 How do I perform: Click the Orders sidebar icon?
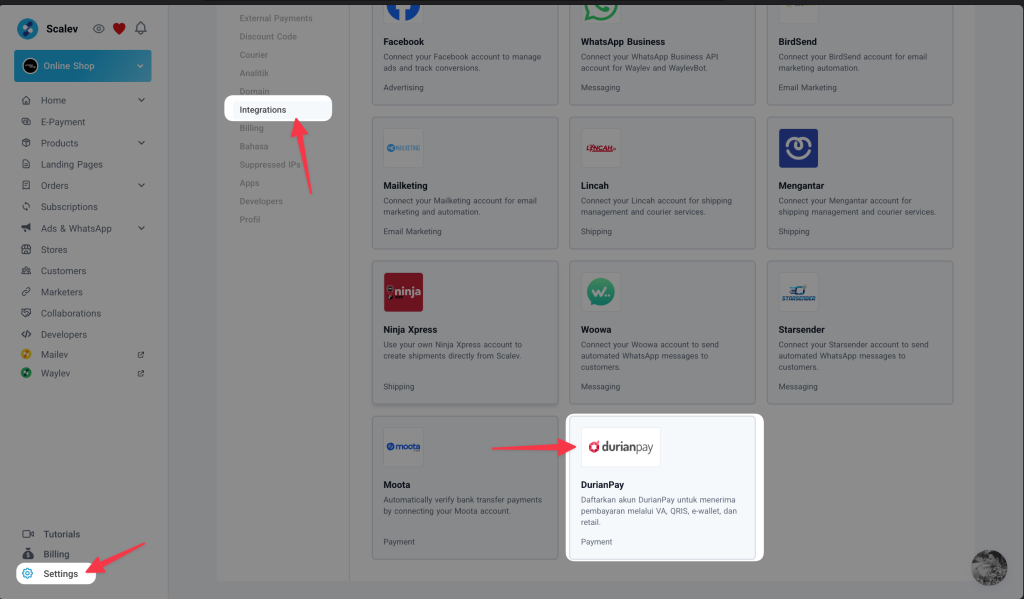26,186
